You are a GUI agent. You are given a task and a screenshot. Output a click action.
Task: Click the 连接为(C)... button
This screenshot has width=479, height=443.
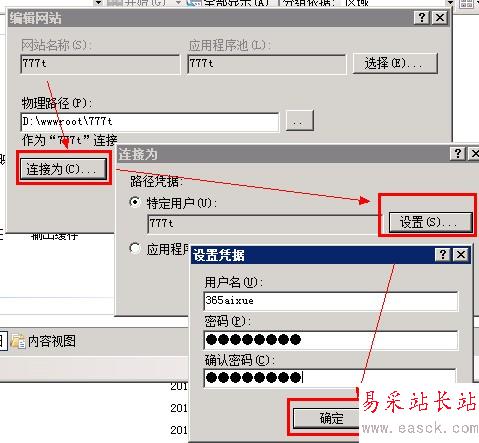click(x=63, y=169)
